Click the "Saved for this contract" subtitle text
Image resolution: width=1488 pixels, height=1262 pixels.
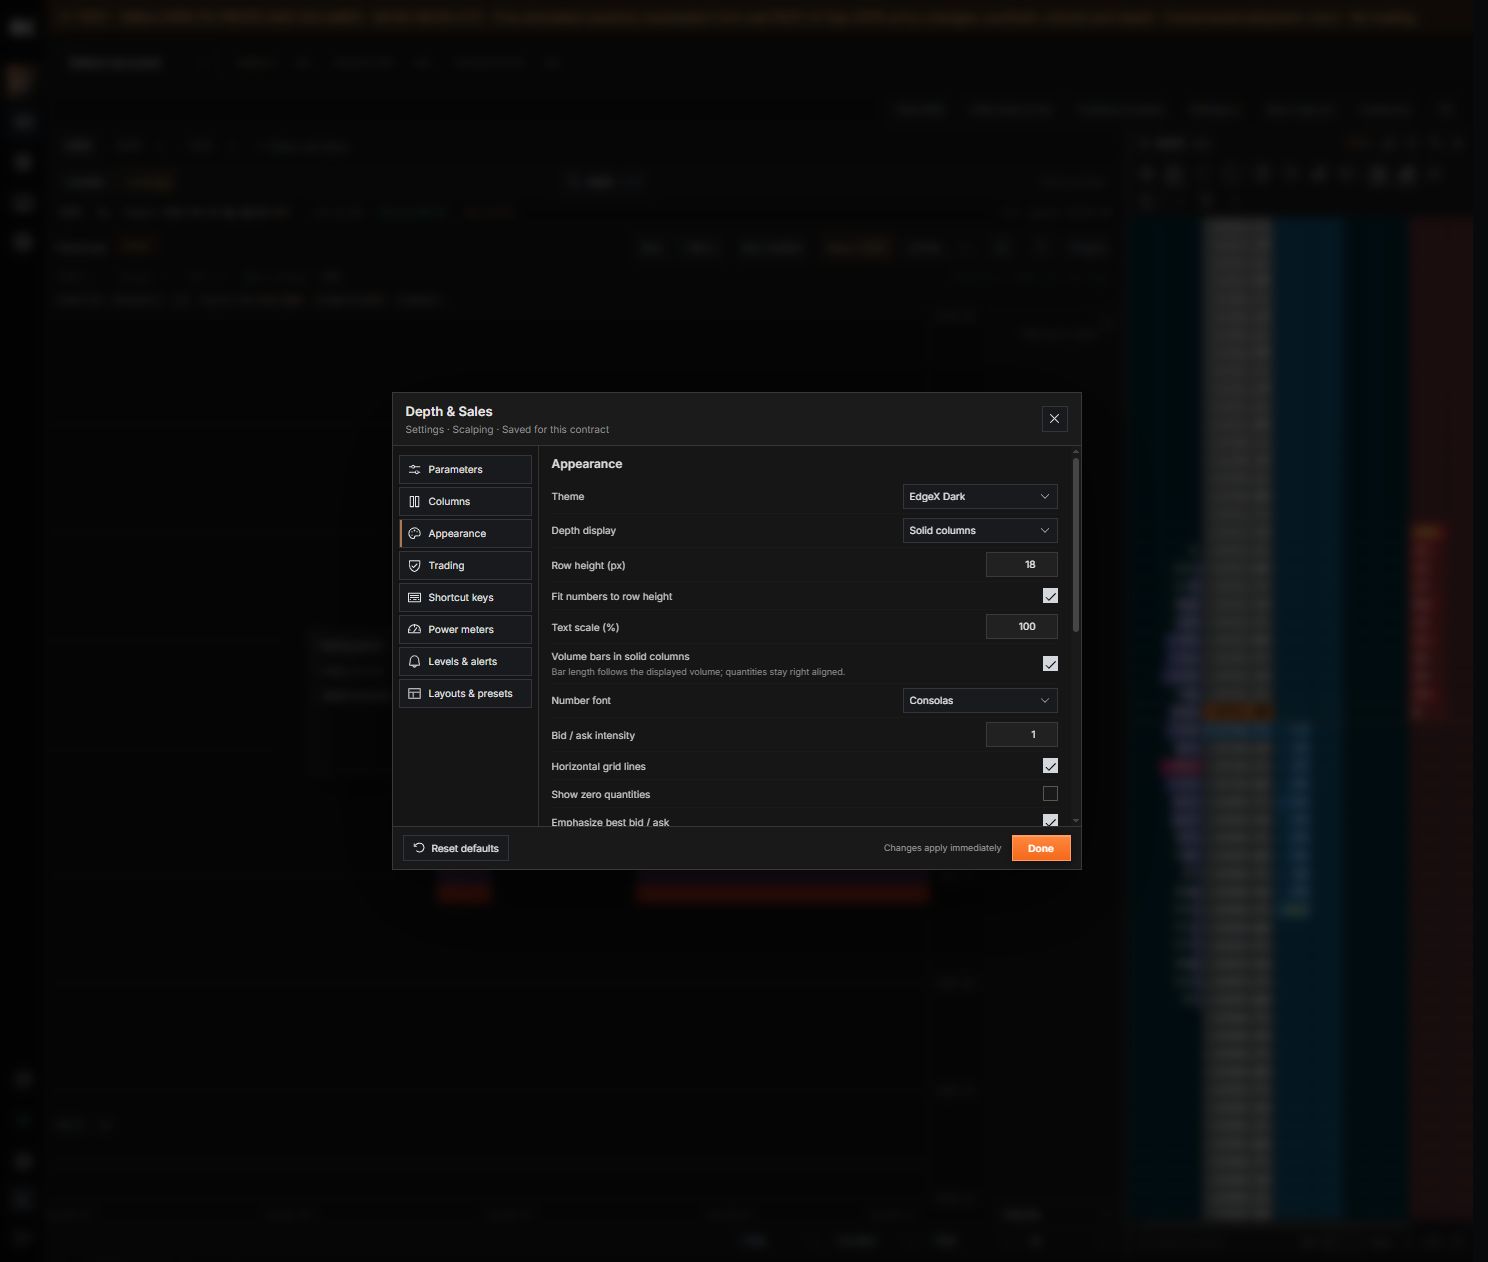coord(555,430)
